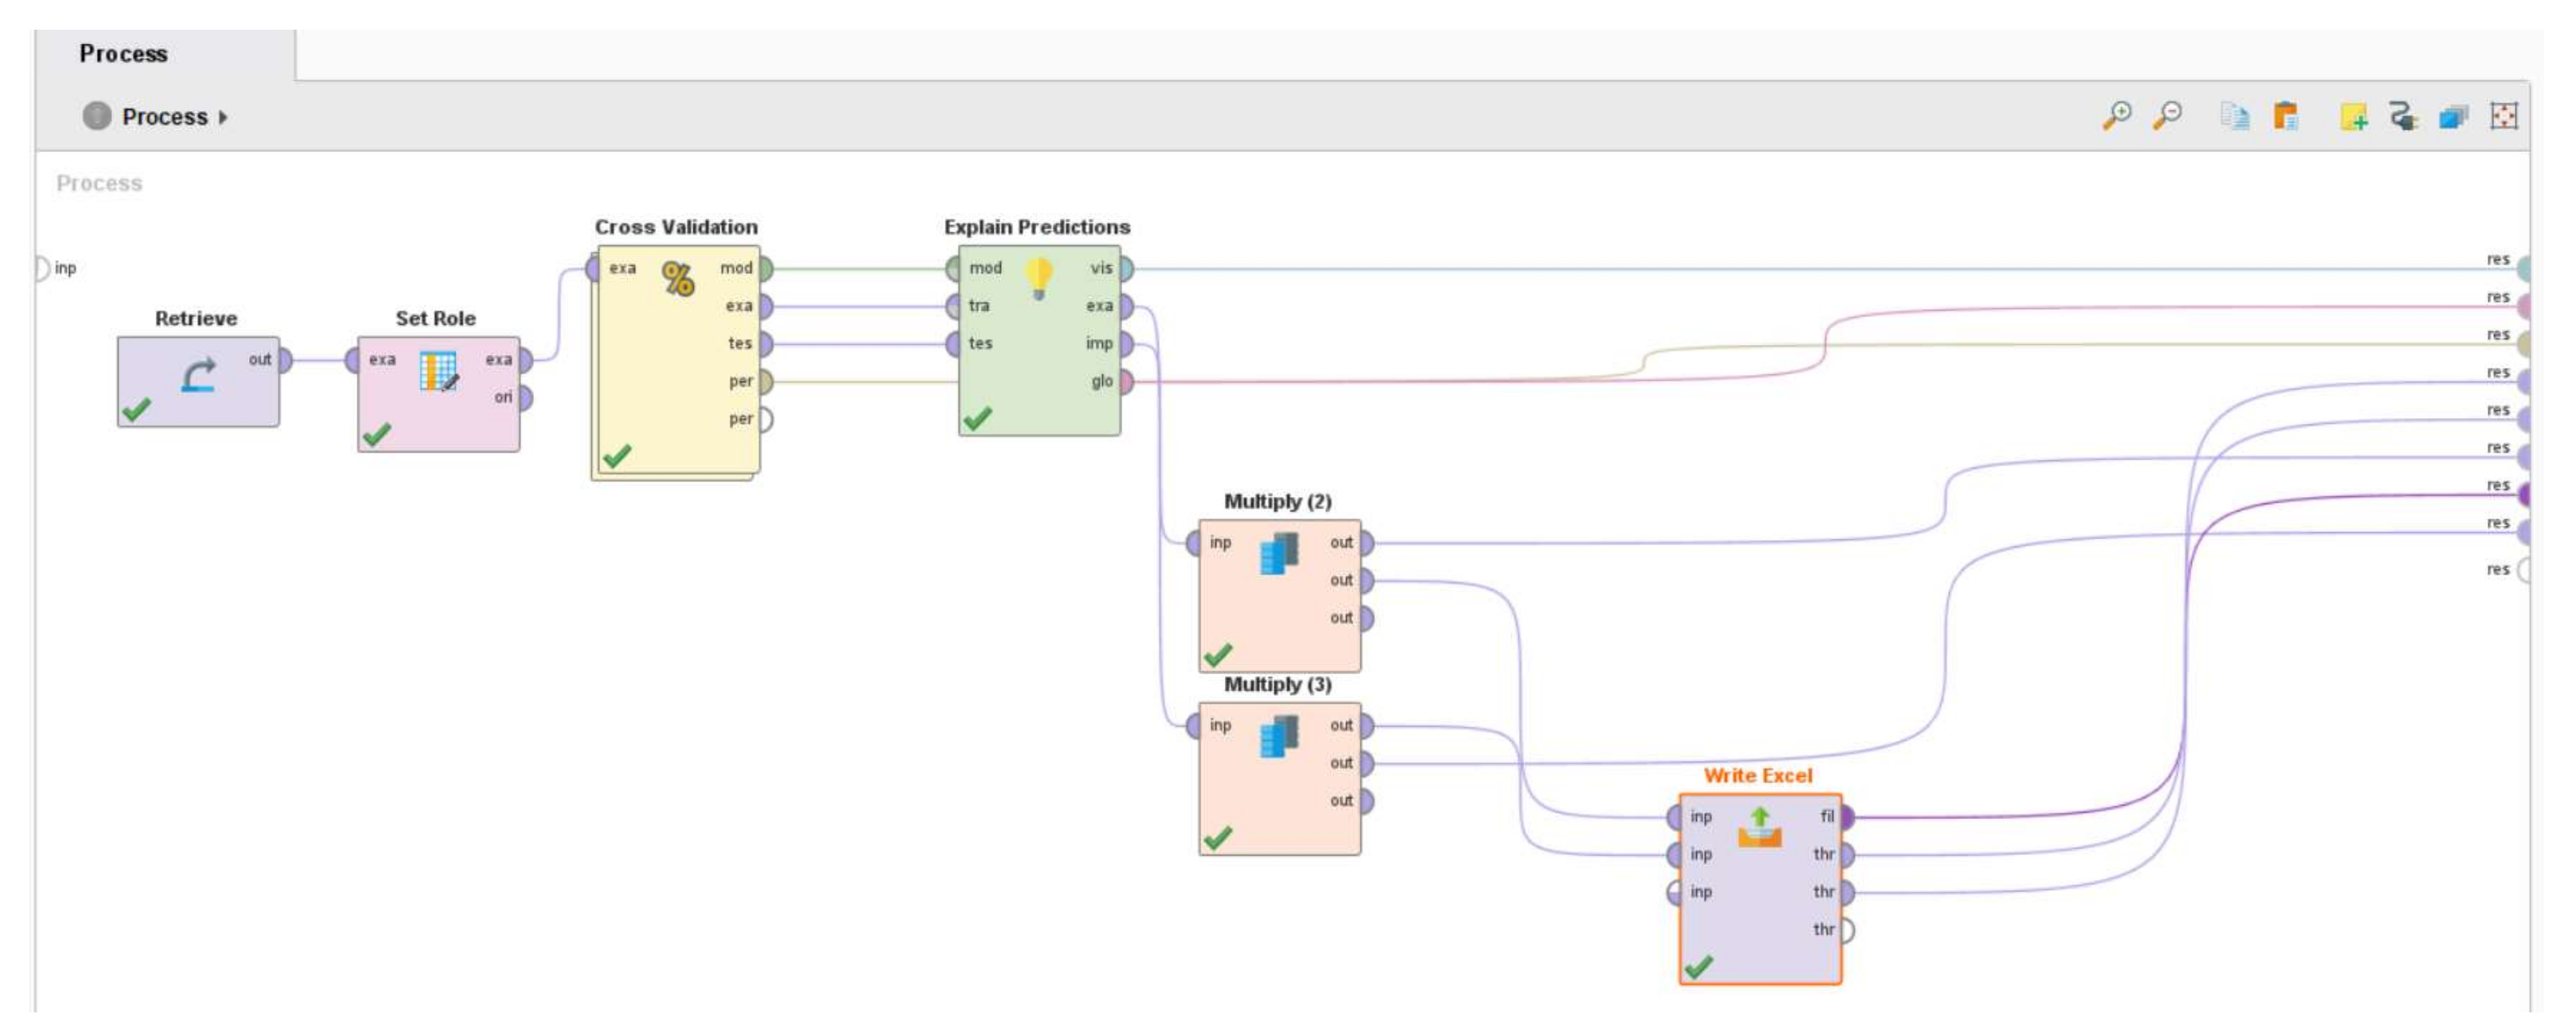Click the blue operator ordering icon

pos(2453,117)
